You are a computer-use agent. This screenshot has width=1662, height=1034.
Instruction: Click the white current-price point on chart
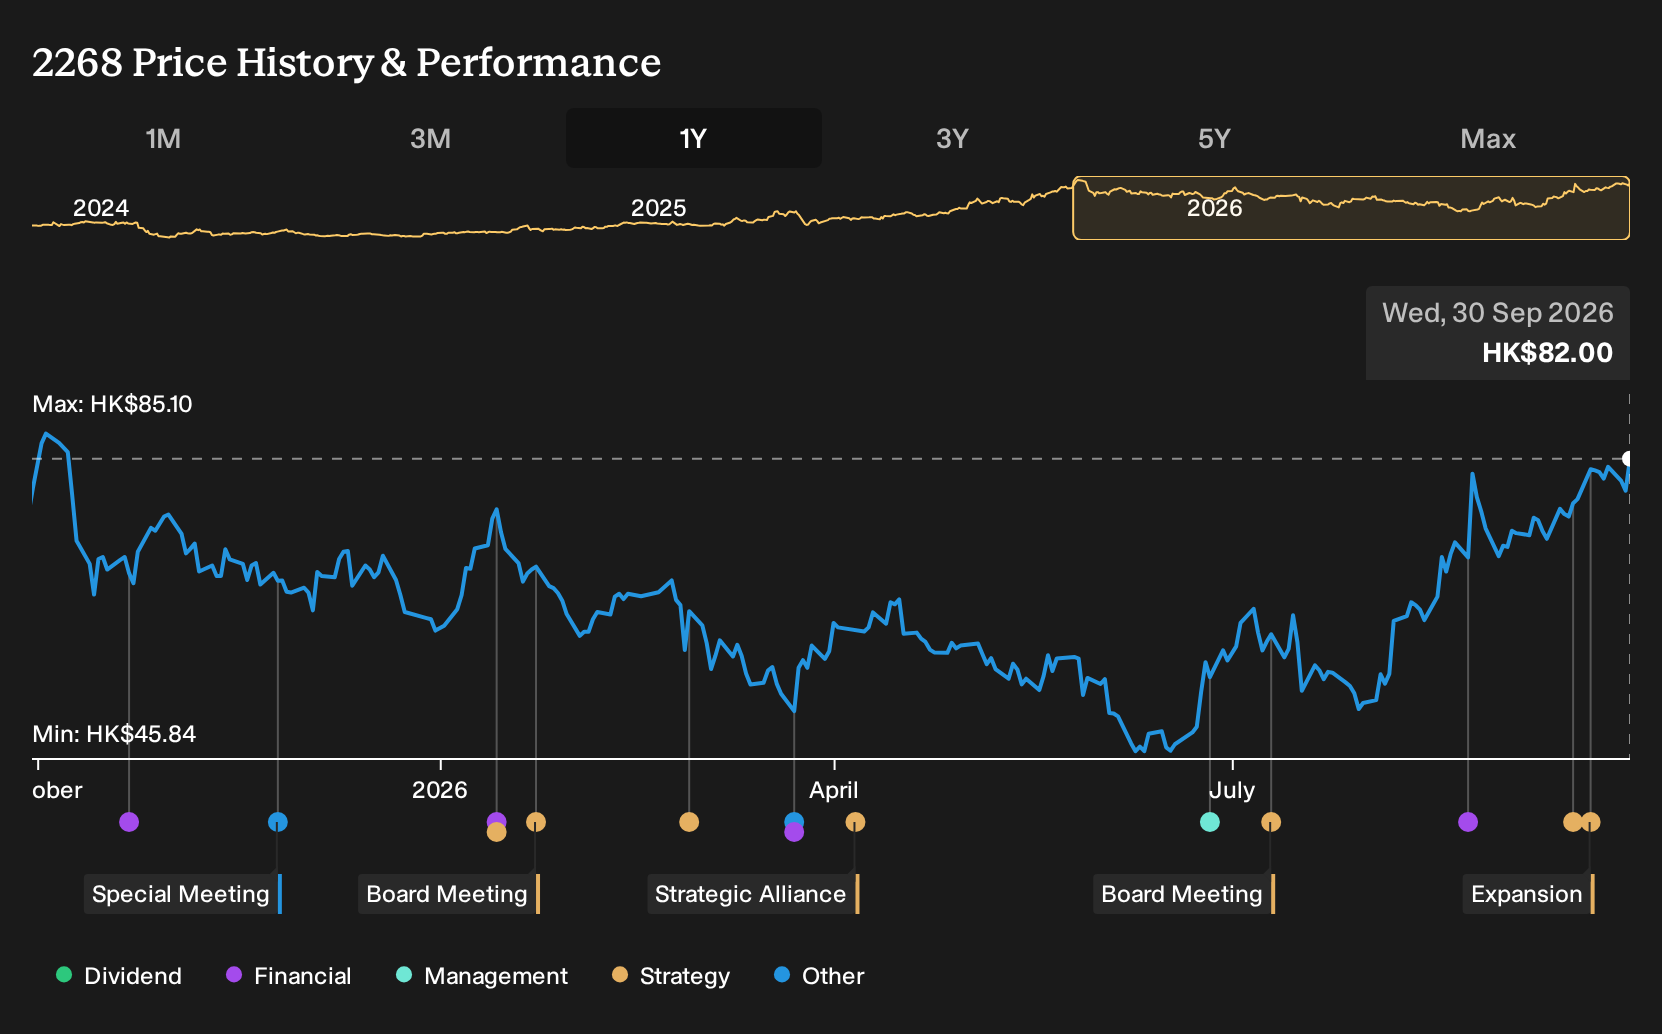tap(1628, 459)
